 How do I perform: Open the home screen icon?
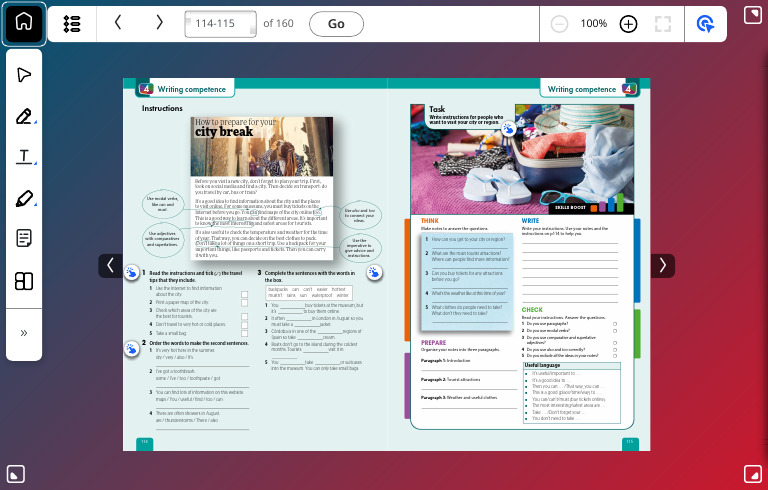coord(24,24)
